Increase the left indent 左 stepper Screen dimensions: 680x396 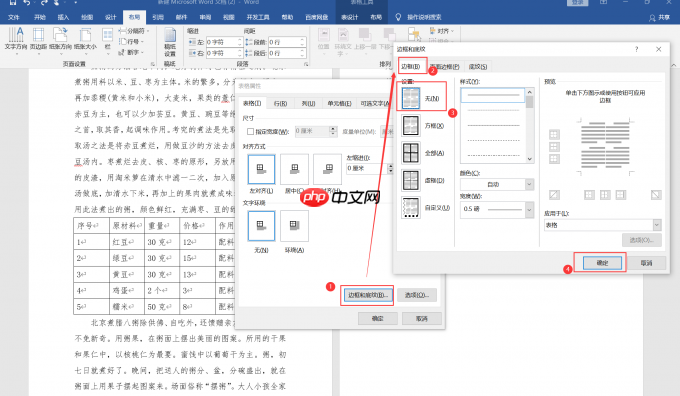click(x=239, y=39)
